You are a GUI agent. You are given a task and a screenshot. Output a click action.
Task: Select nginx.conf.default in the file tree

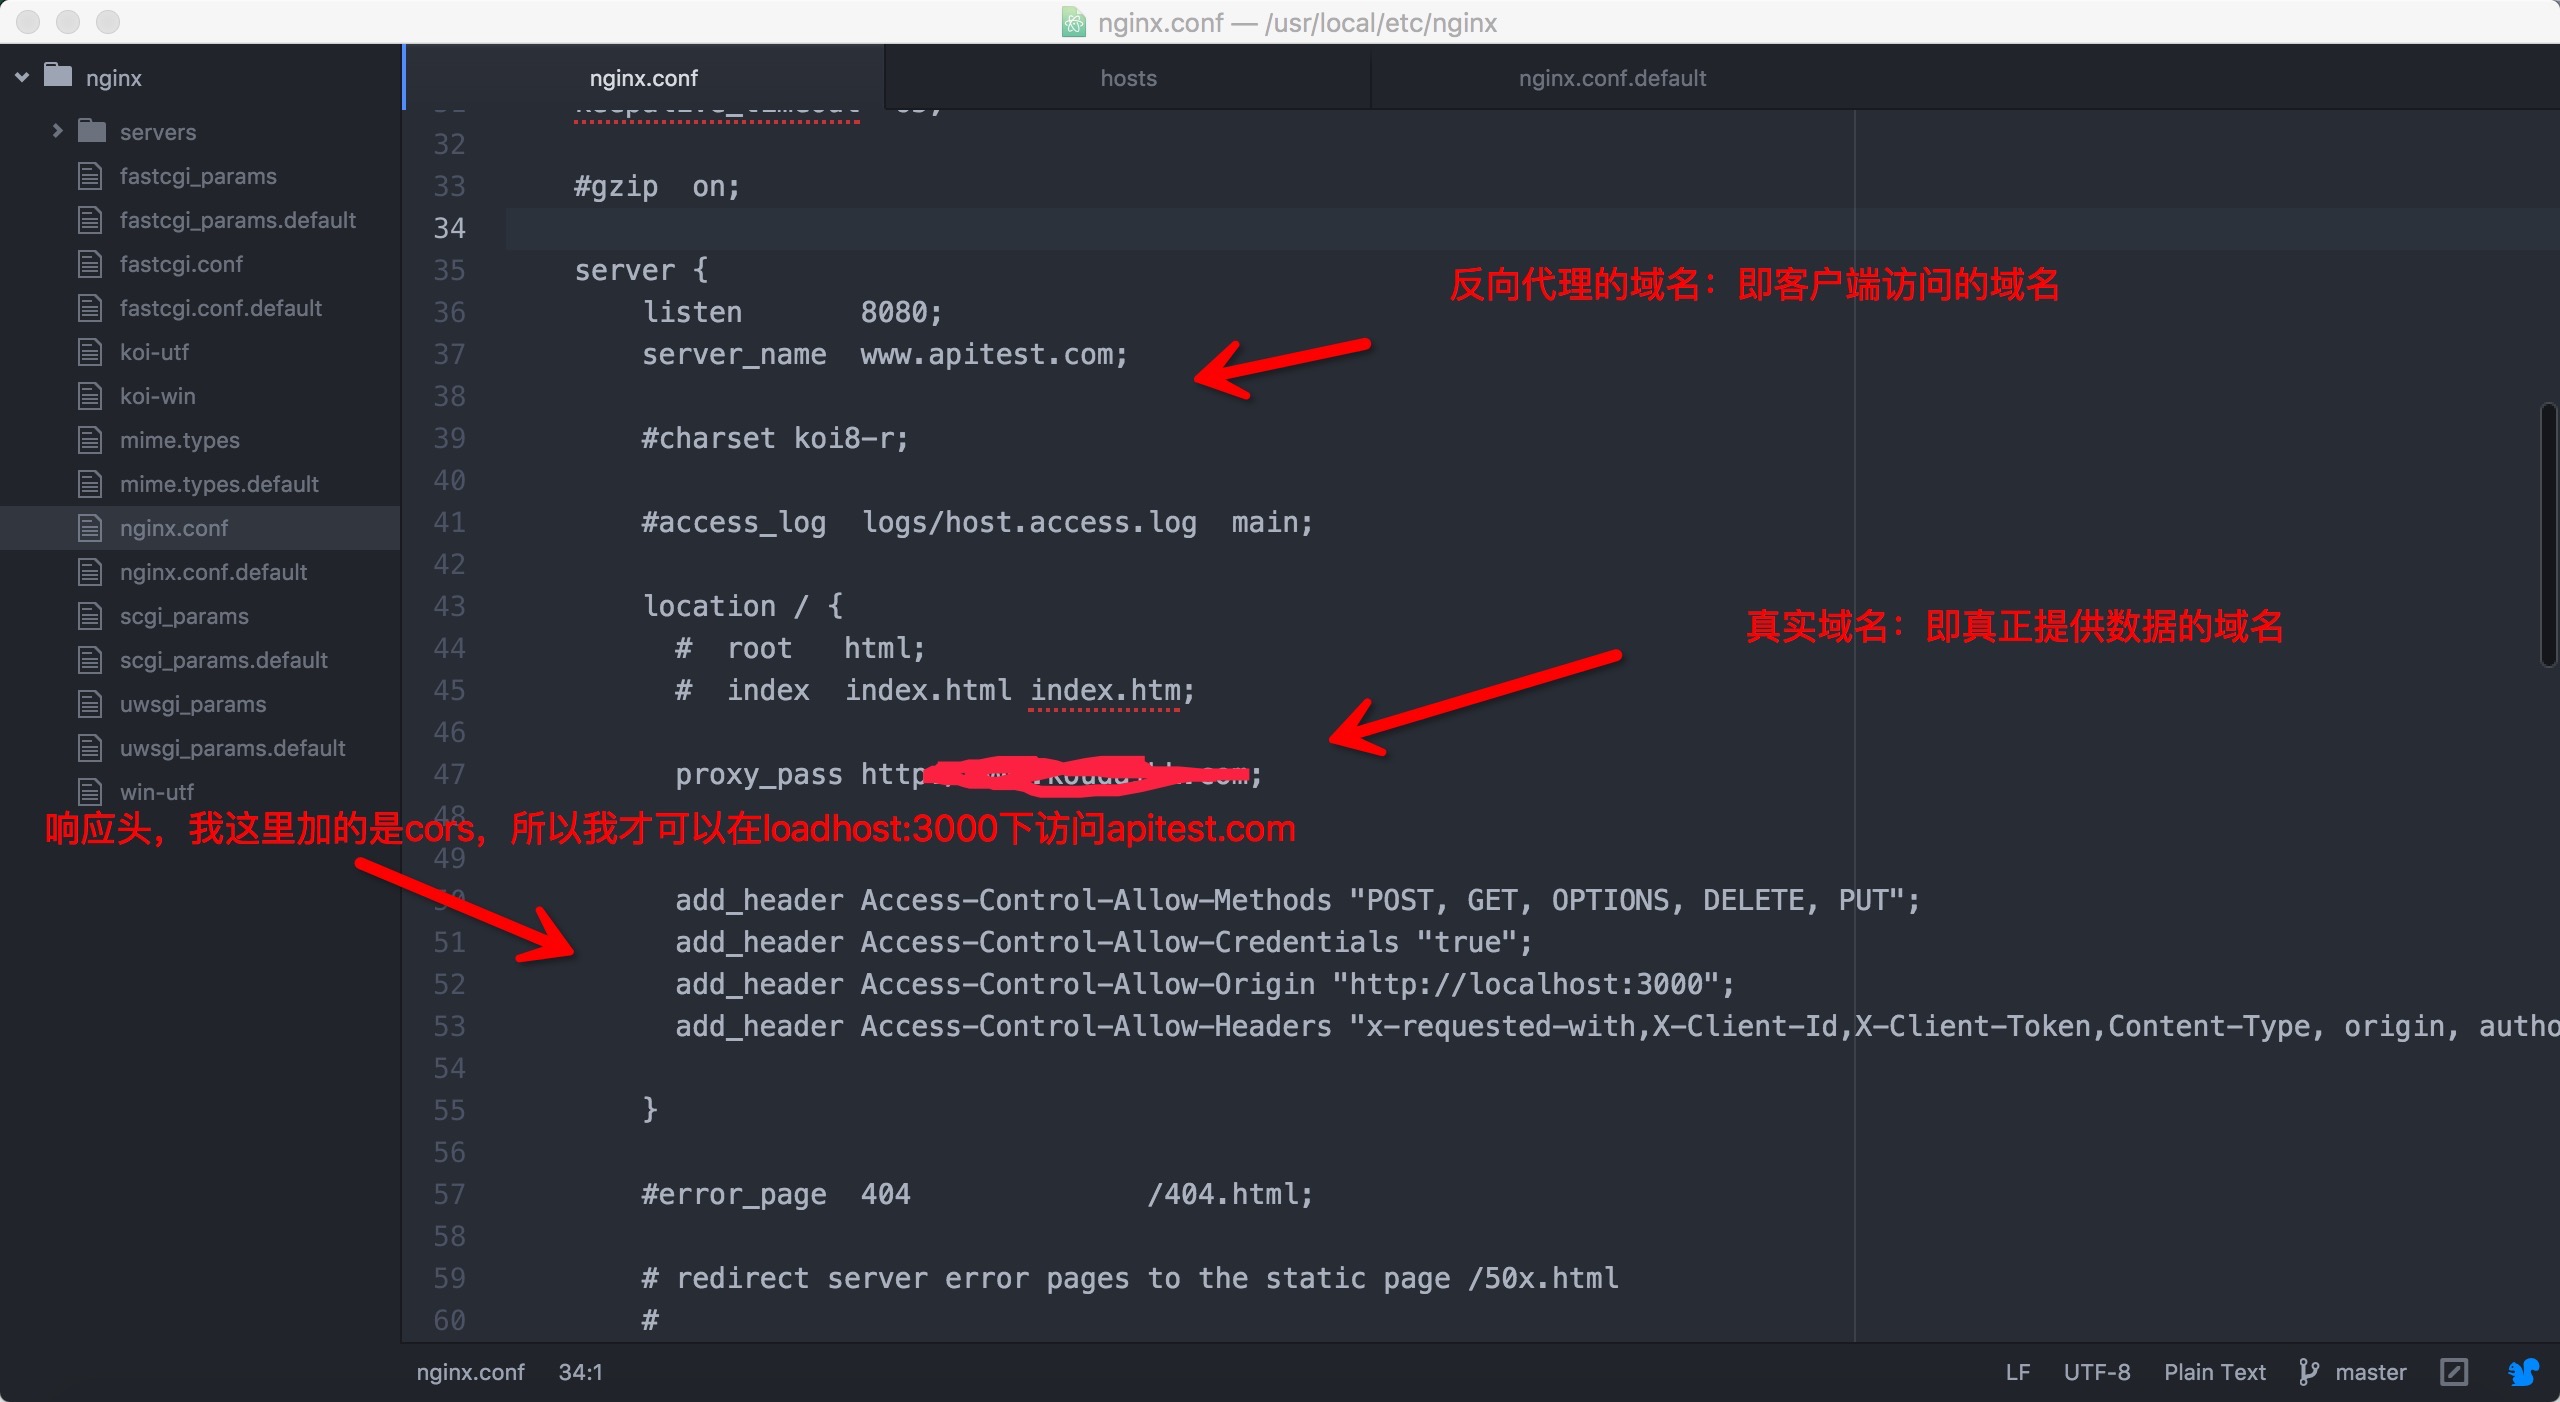[213, 572]
